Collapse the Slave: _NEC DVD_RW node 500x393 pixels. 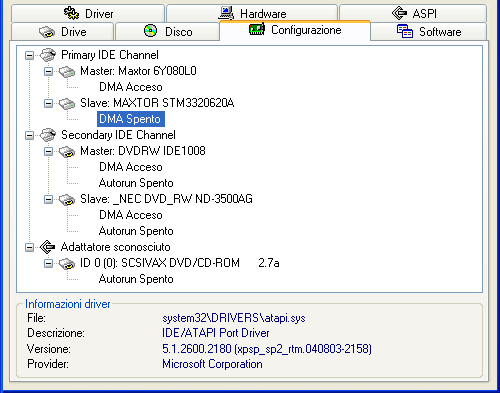point(48,199)
